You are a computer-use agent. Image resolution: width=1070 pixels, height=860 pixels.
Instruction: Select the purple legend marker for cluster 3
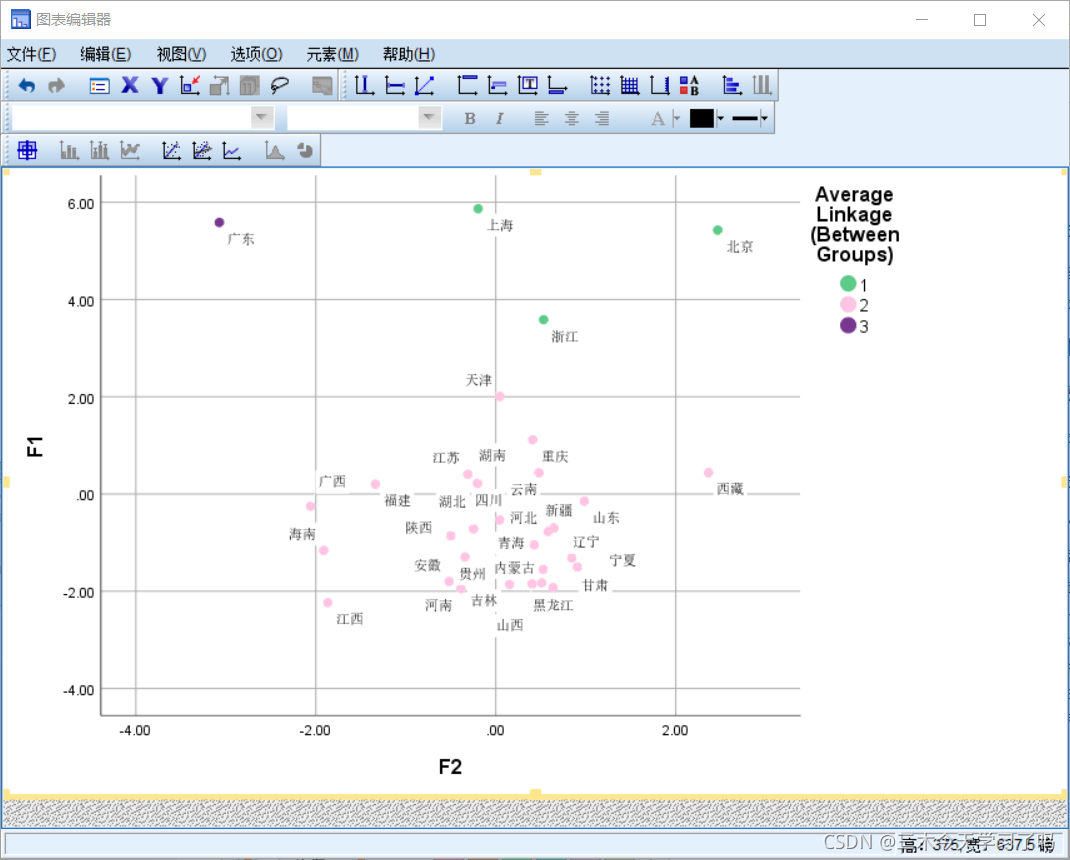pyautogui.click(x=848, y=325)
